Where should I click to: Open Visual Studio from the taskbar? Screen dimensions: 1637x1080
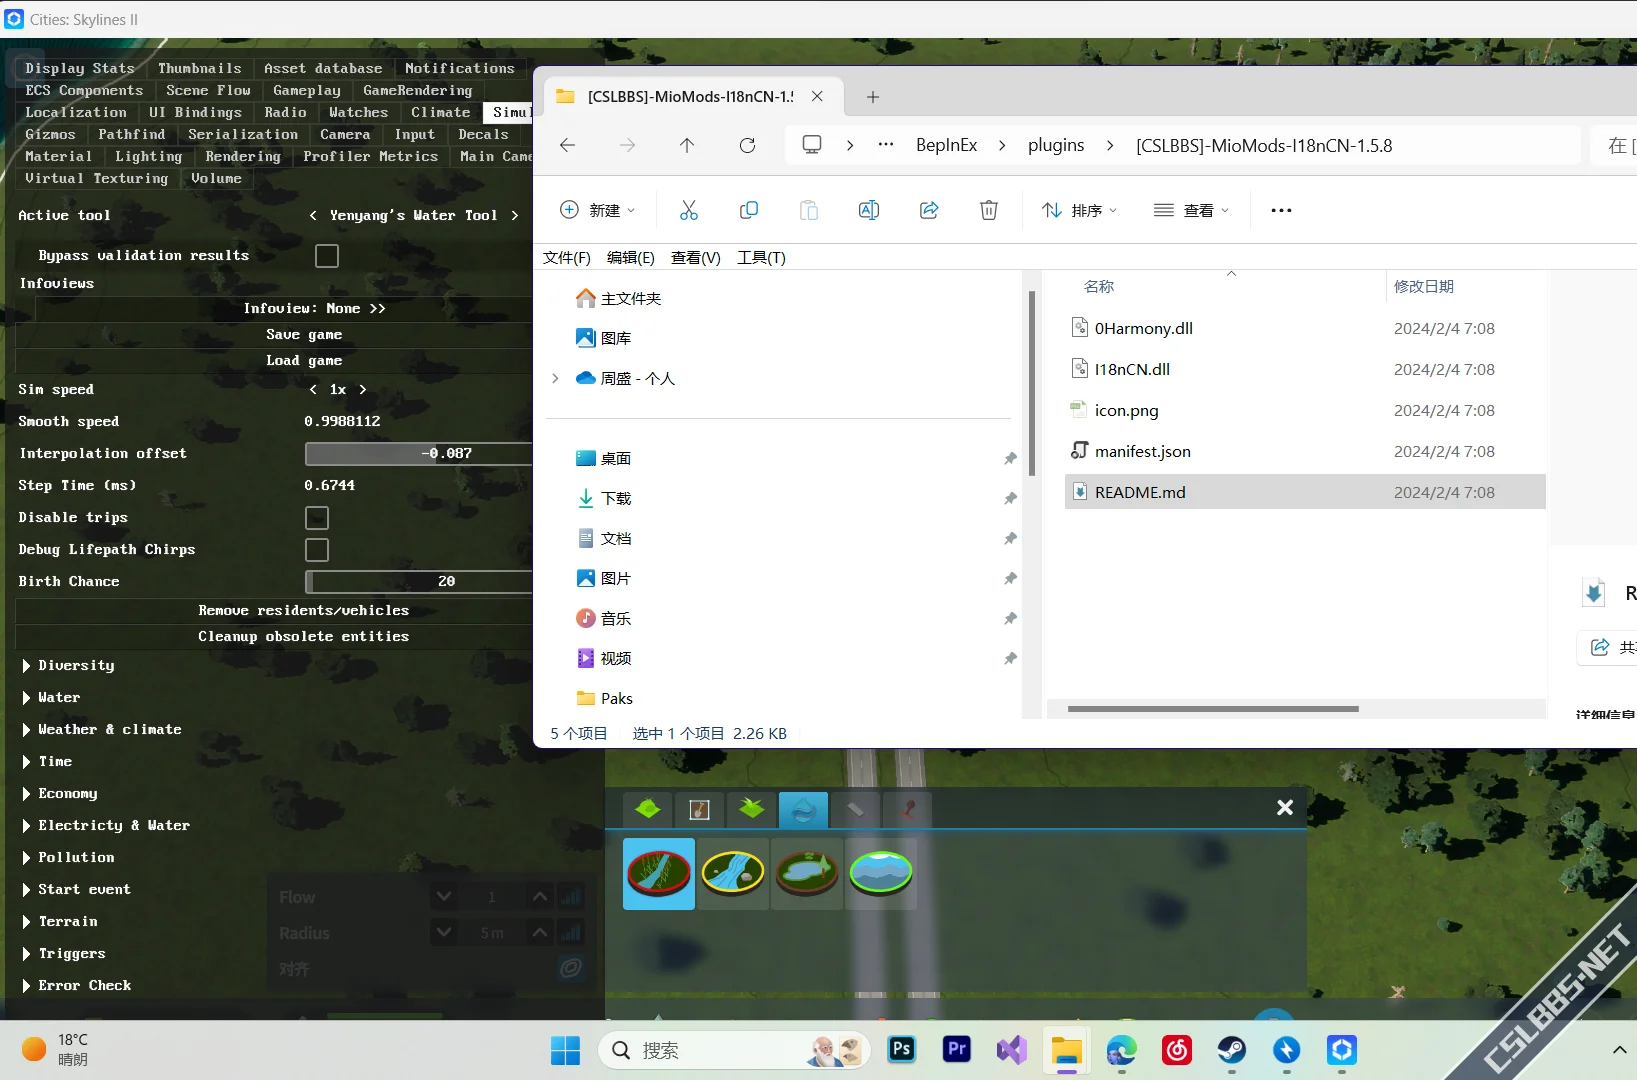click(1012, 1049)
